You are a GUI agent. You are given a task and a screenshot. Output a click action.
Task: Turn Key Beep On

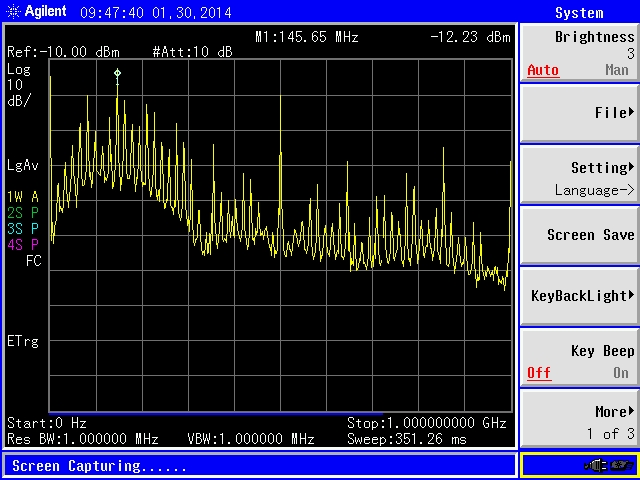(x=620, y=373)
